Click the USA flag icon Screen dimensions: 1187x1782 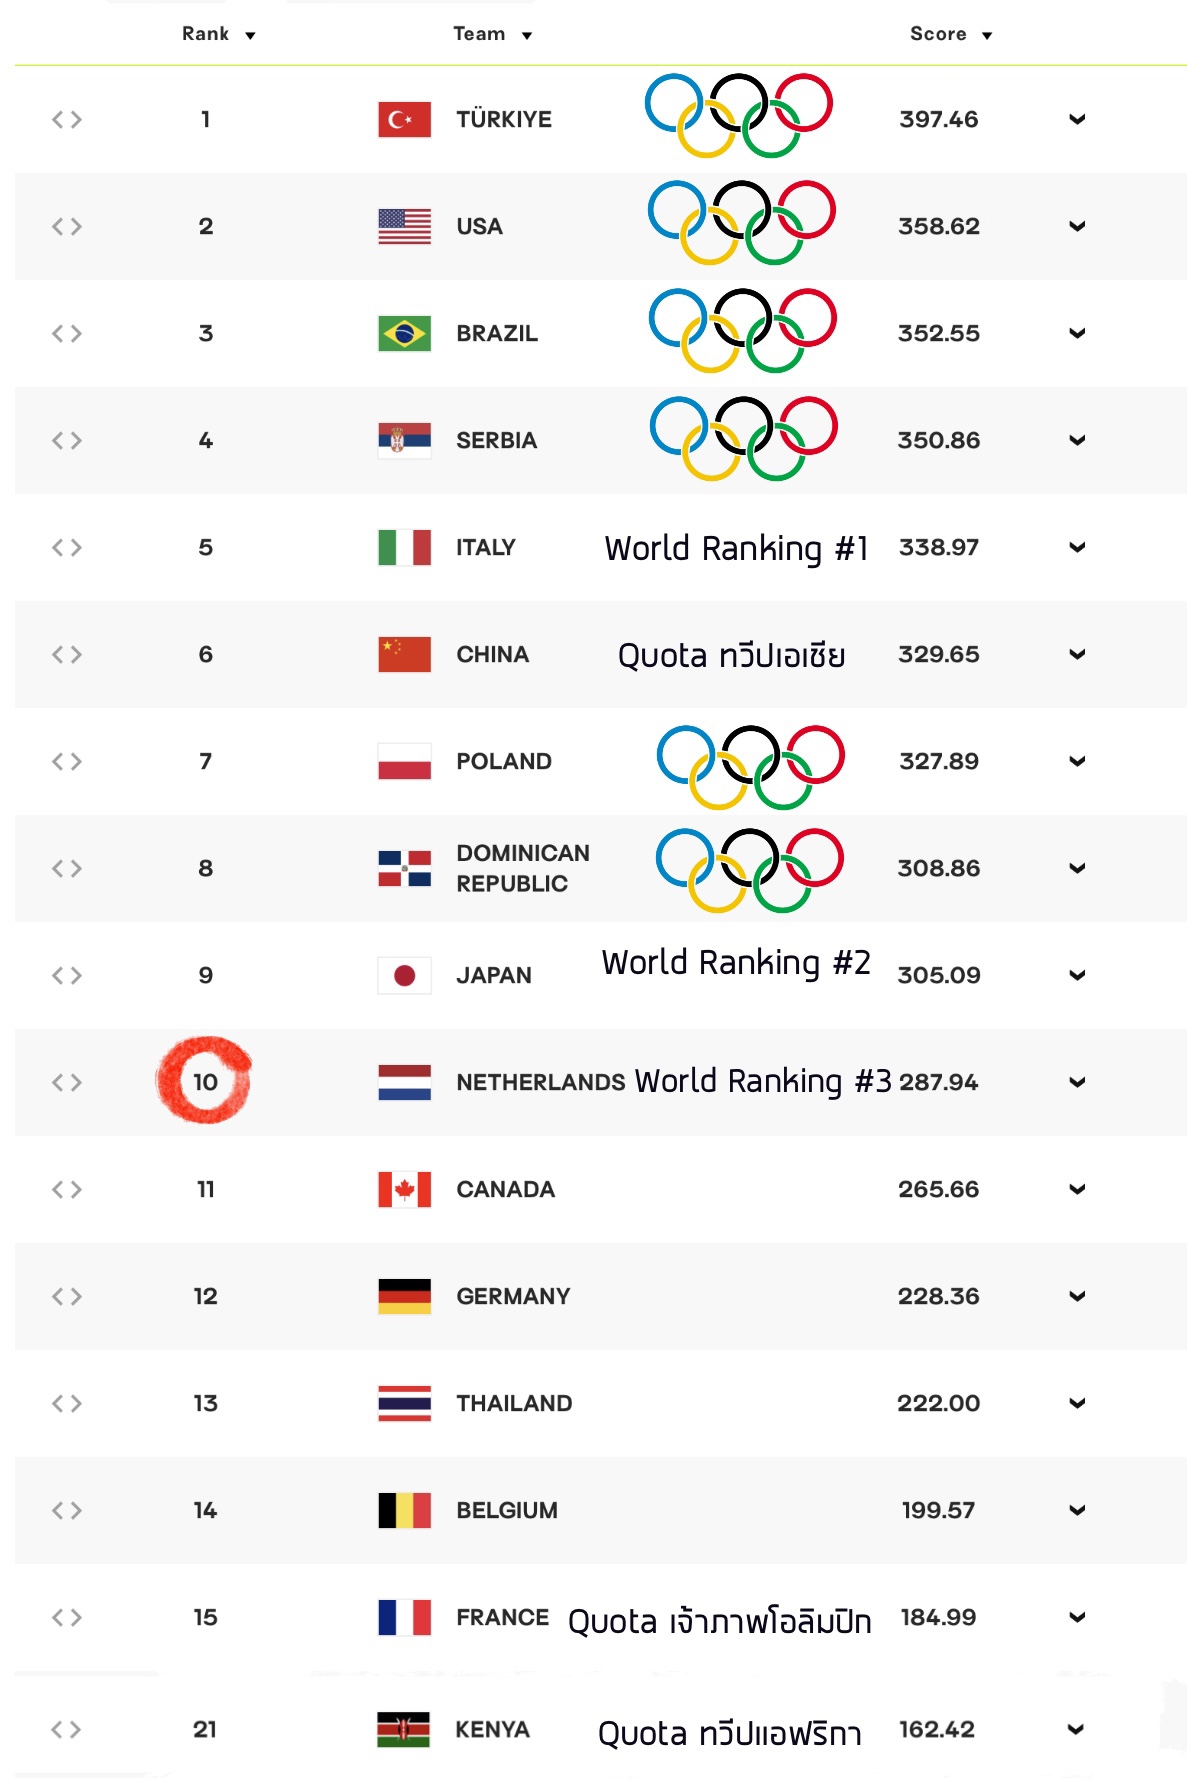click(x=404, y=226)
